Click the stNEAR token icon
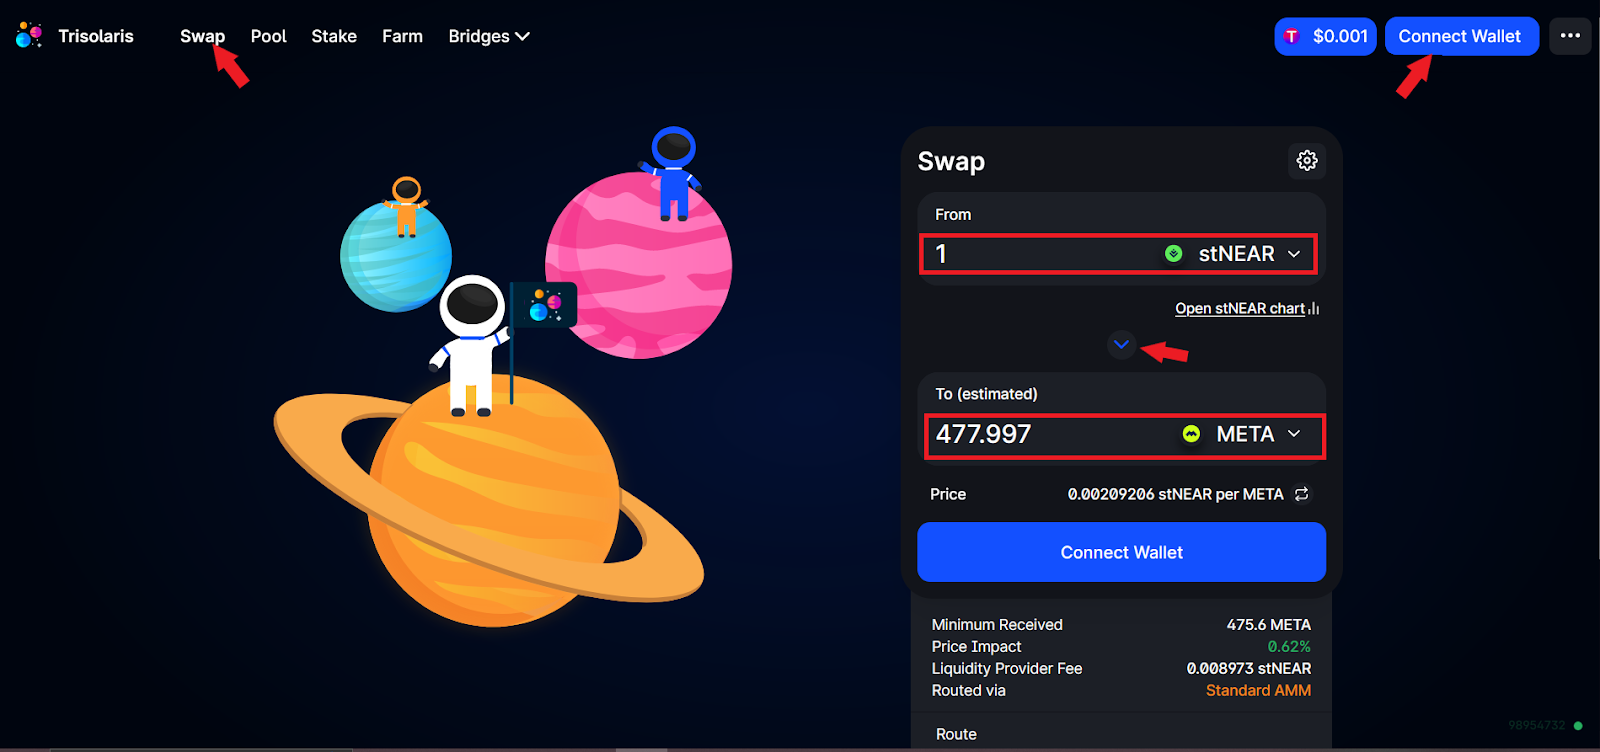Image resolution: width=1600 pixels, height=752 pixels. (x=1174, y=254)
